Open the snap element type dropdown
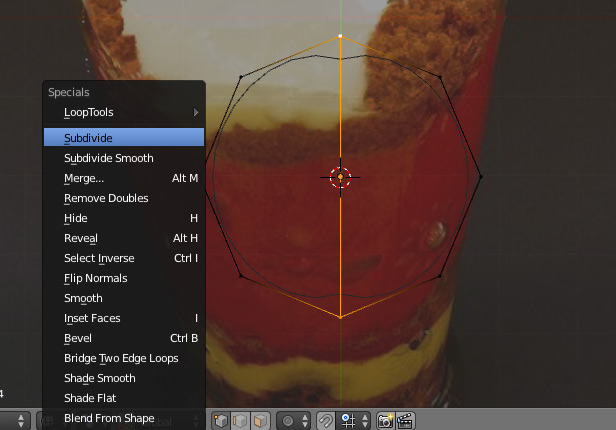The image size is (616, 430). pos(353,421)
